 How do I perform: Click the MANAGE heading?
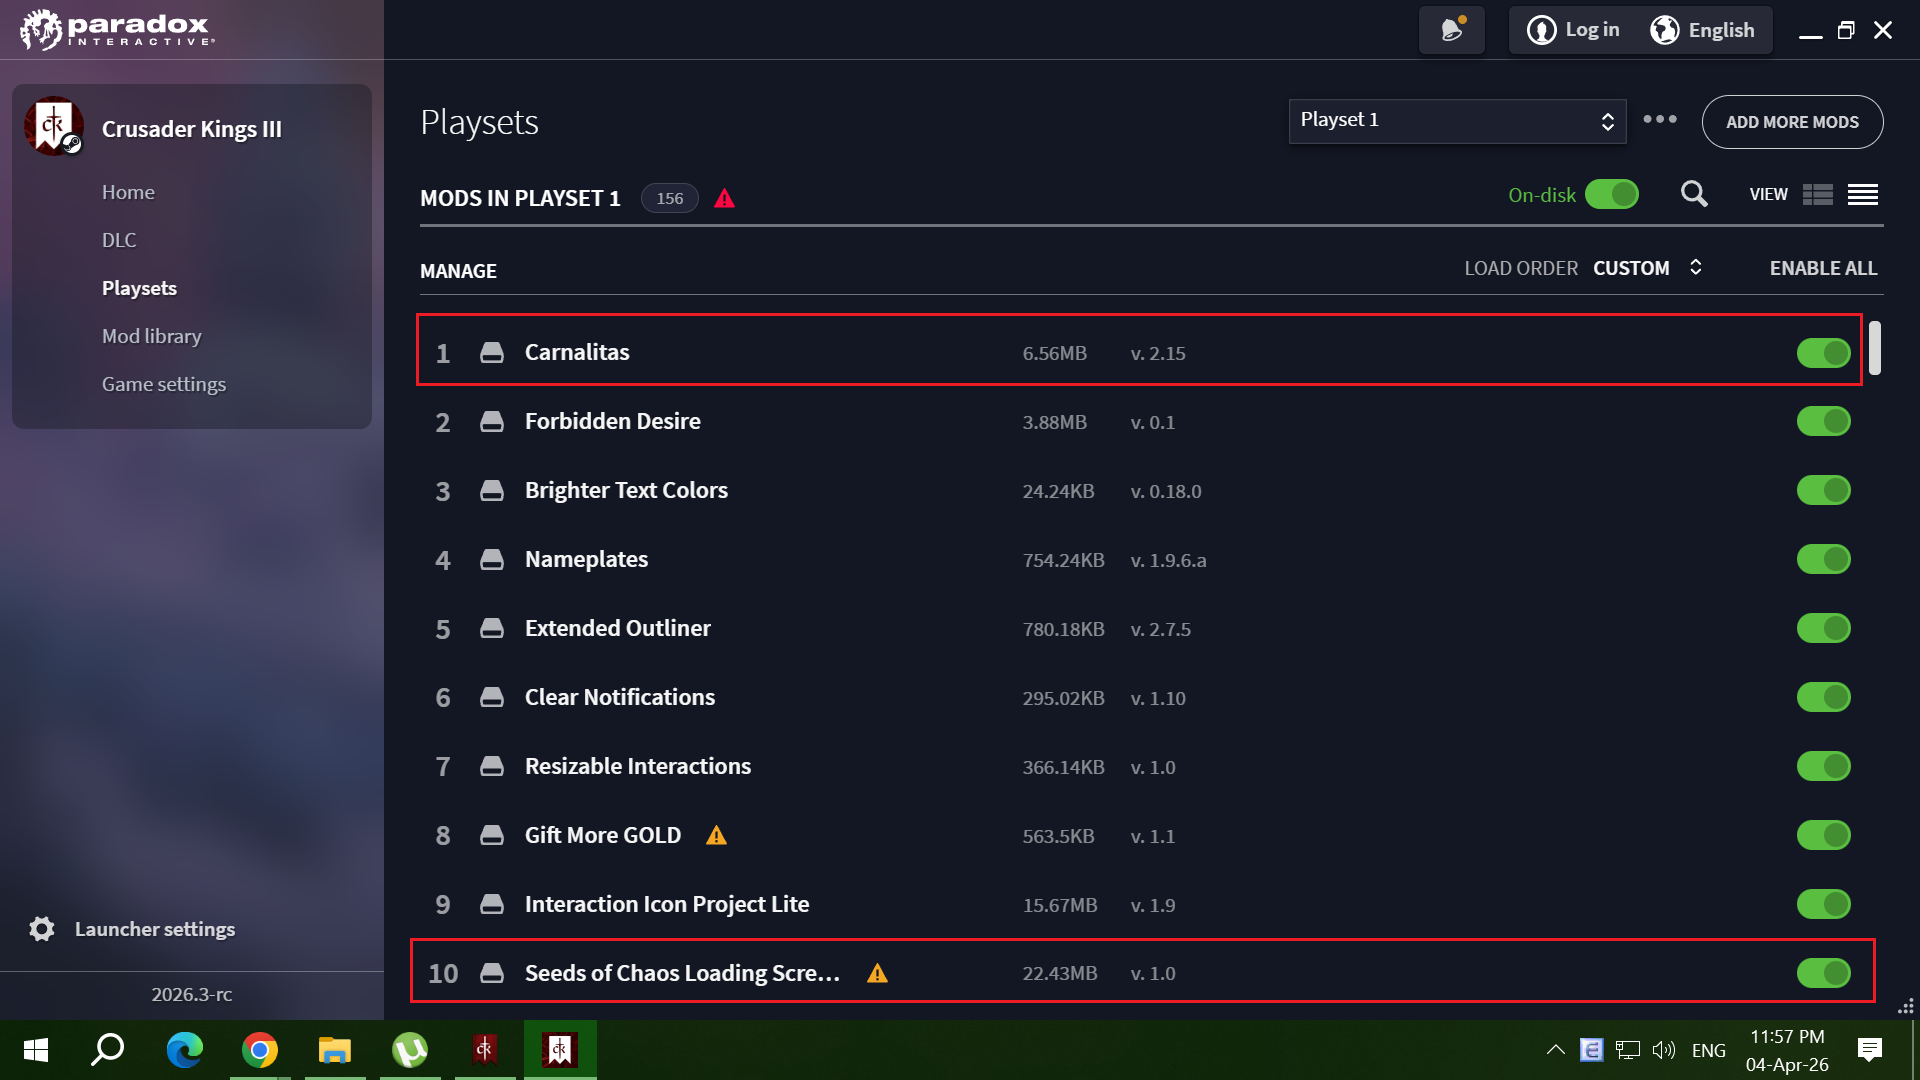click(x=458, y=271)
